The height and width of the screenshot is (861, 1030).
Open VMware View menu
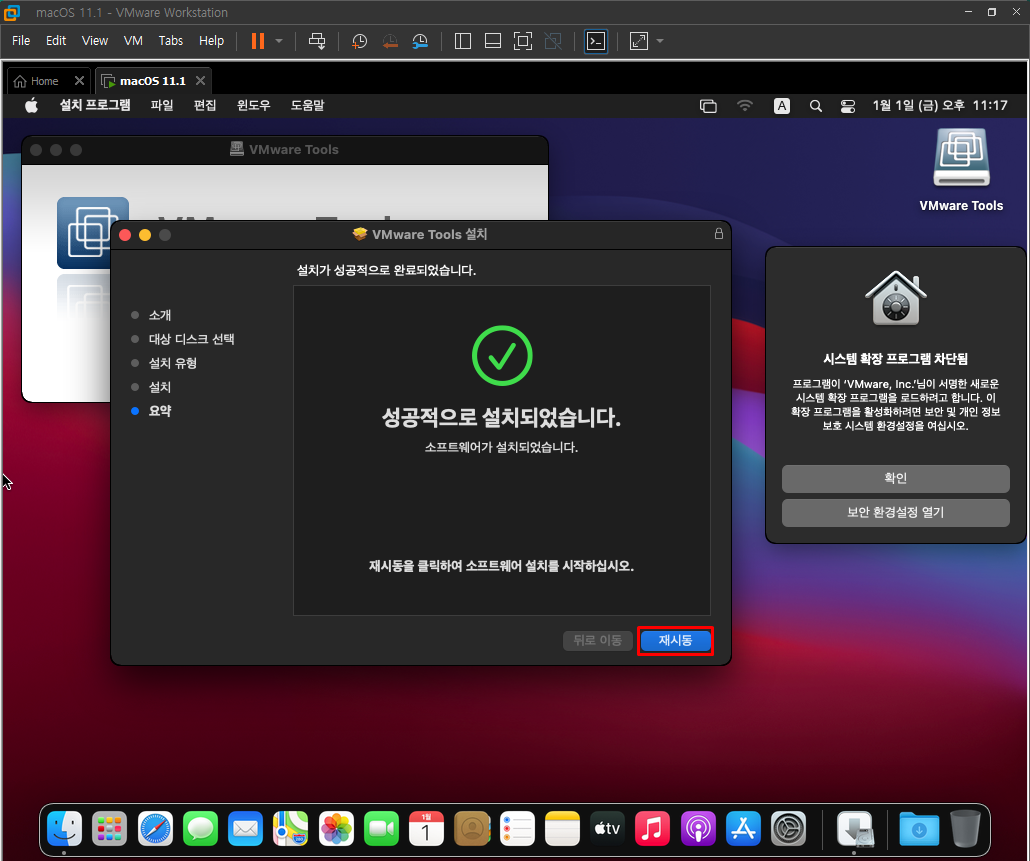pos(95,41)
